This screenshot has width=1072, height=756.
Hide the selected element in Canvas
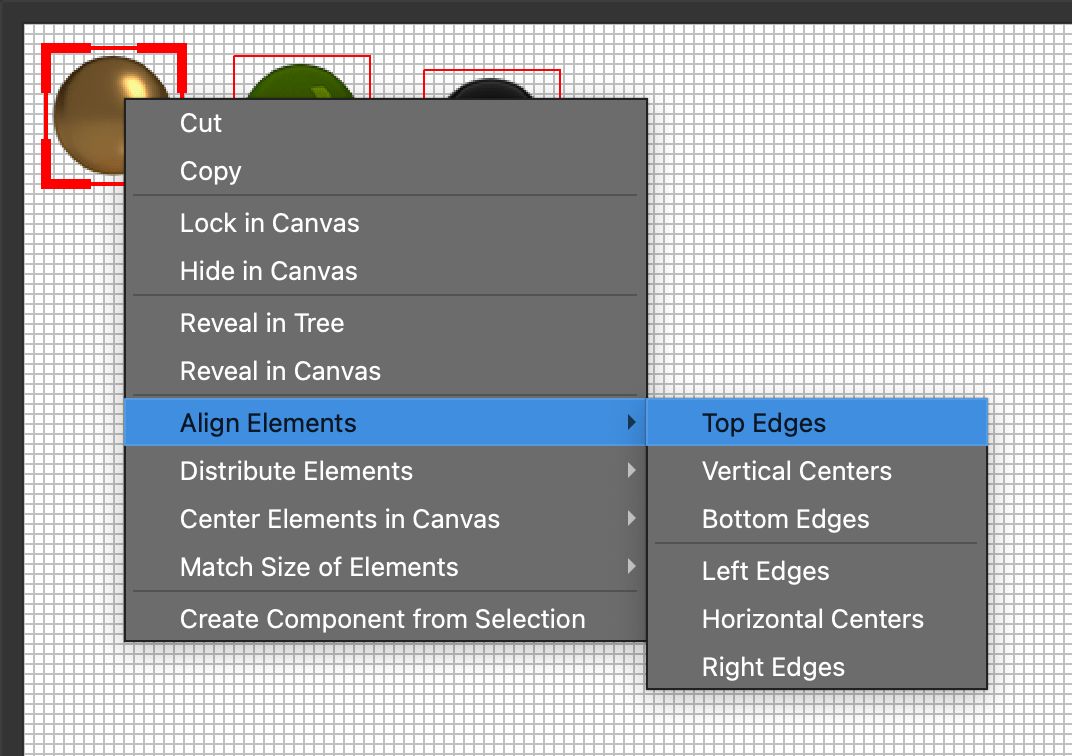[x=267, y=271]
